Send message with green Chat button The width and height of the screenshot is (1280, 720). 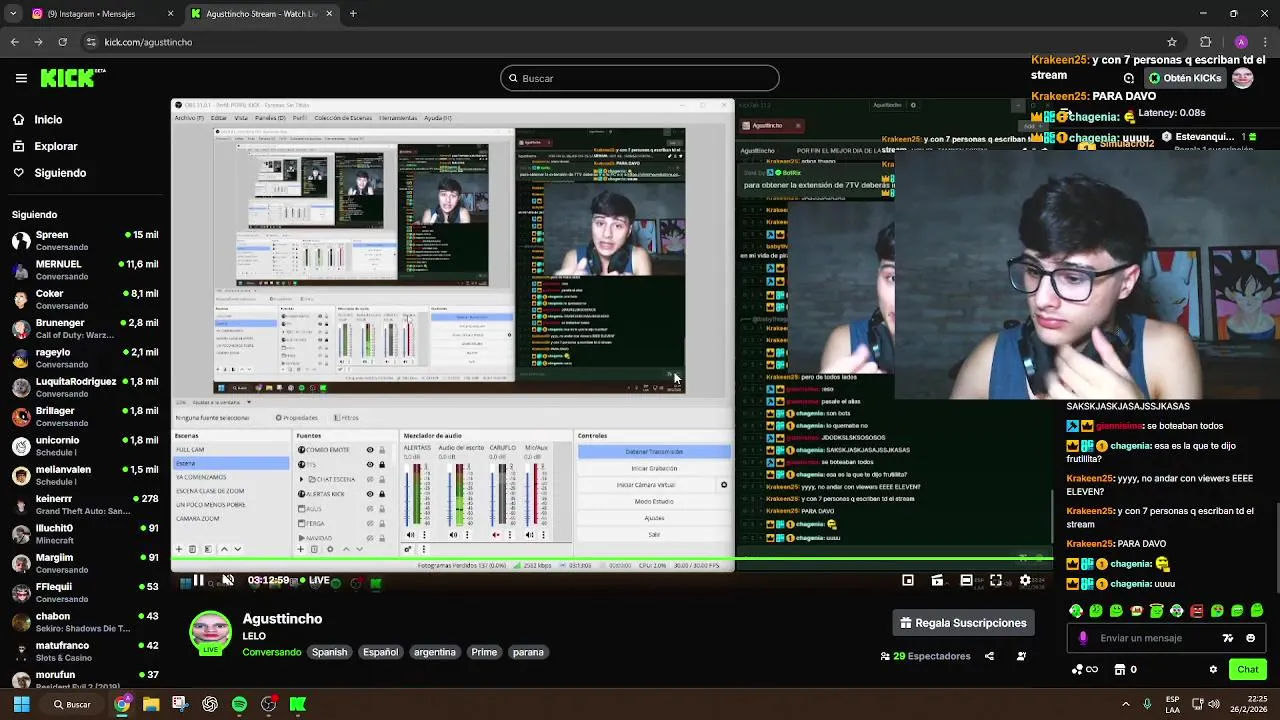pyautogui.click(x=1247, y=669)
